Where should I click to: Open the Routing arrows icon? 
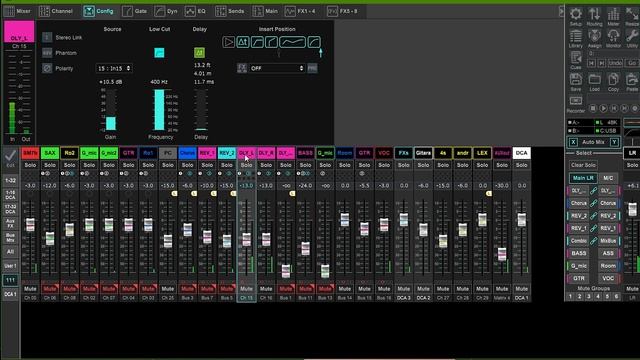[594, 14]
